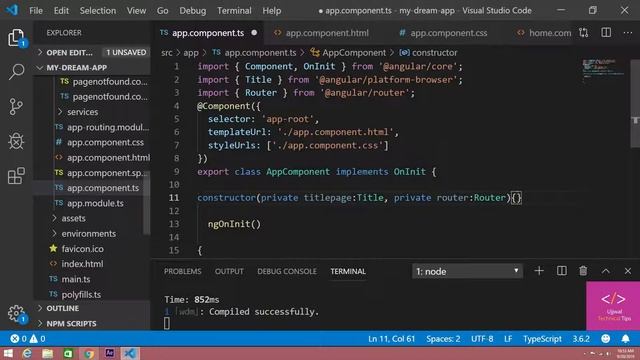This screenshot has width=640, height=360.
Task: Change end of line via LF
Action: pyautogui.click(x=508, y=338)
